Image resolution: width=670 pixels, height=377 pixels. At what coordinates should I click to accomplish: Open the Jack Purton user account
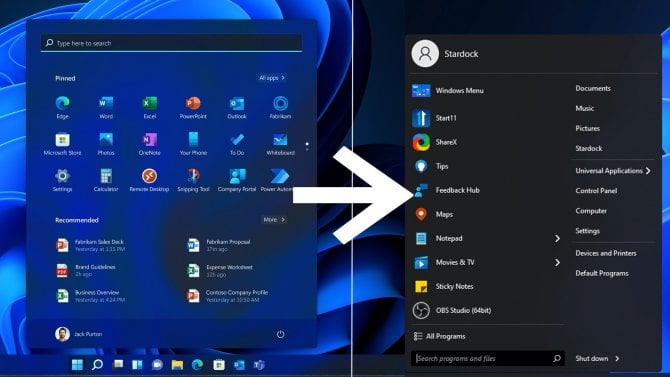tap(79, 334)
